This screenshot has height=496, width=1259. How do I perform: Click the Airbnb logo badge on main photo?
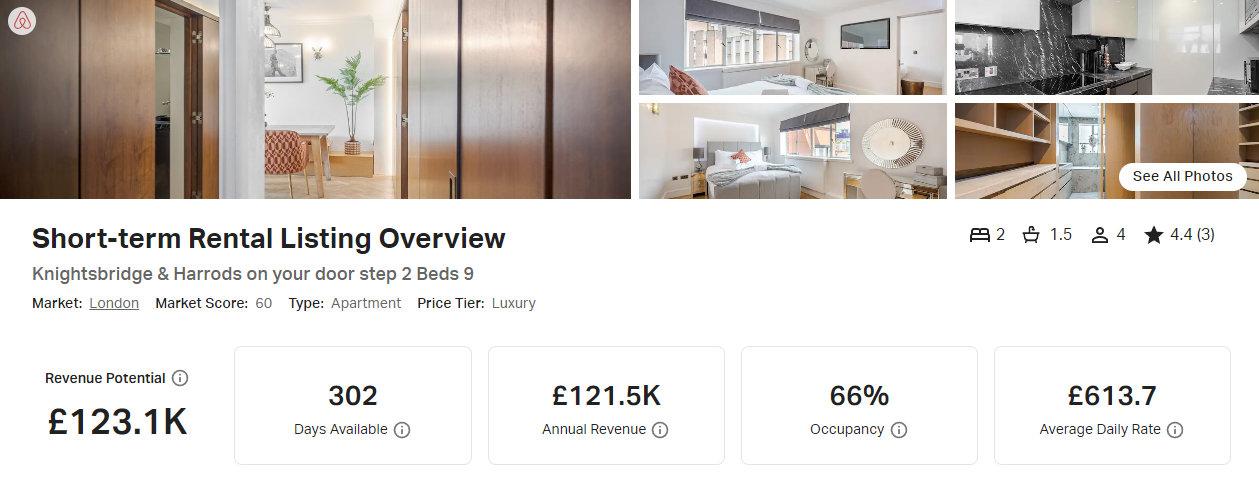22,20
